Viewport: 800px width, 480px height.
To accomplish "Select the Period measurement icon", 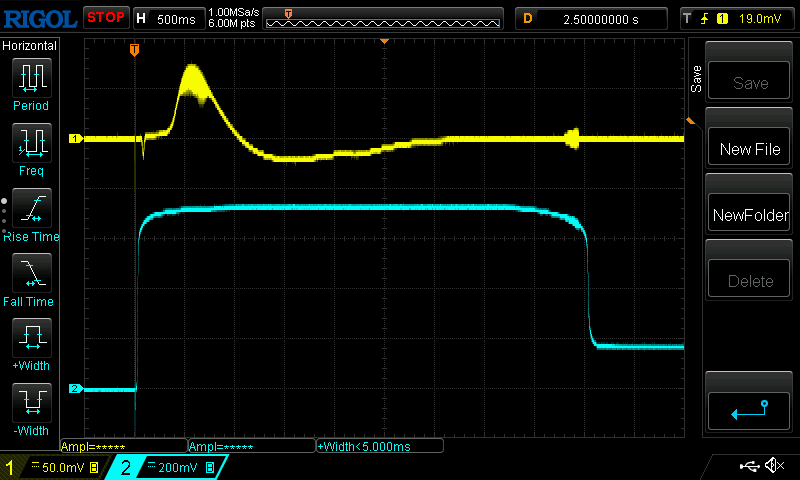I will [32, 78].
